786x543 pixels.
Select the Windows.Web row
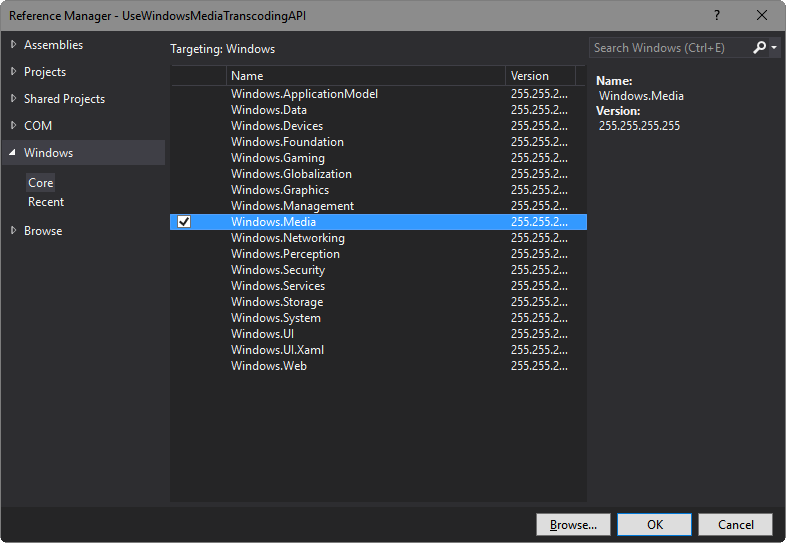tap(378, 366)
